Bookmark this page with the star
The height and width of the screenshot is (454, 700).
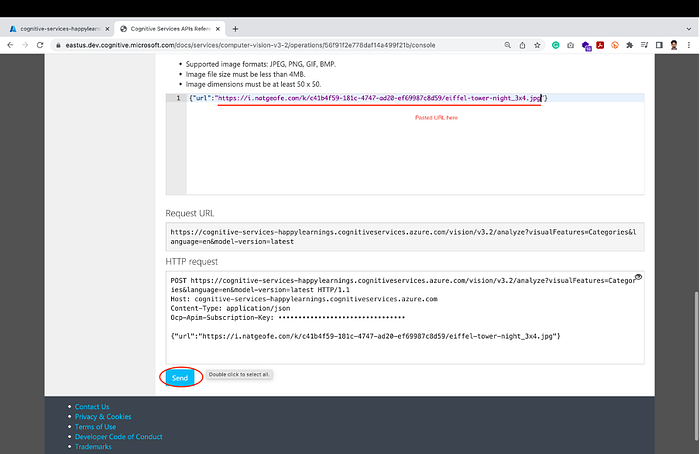(537, 45)
